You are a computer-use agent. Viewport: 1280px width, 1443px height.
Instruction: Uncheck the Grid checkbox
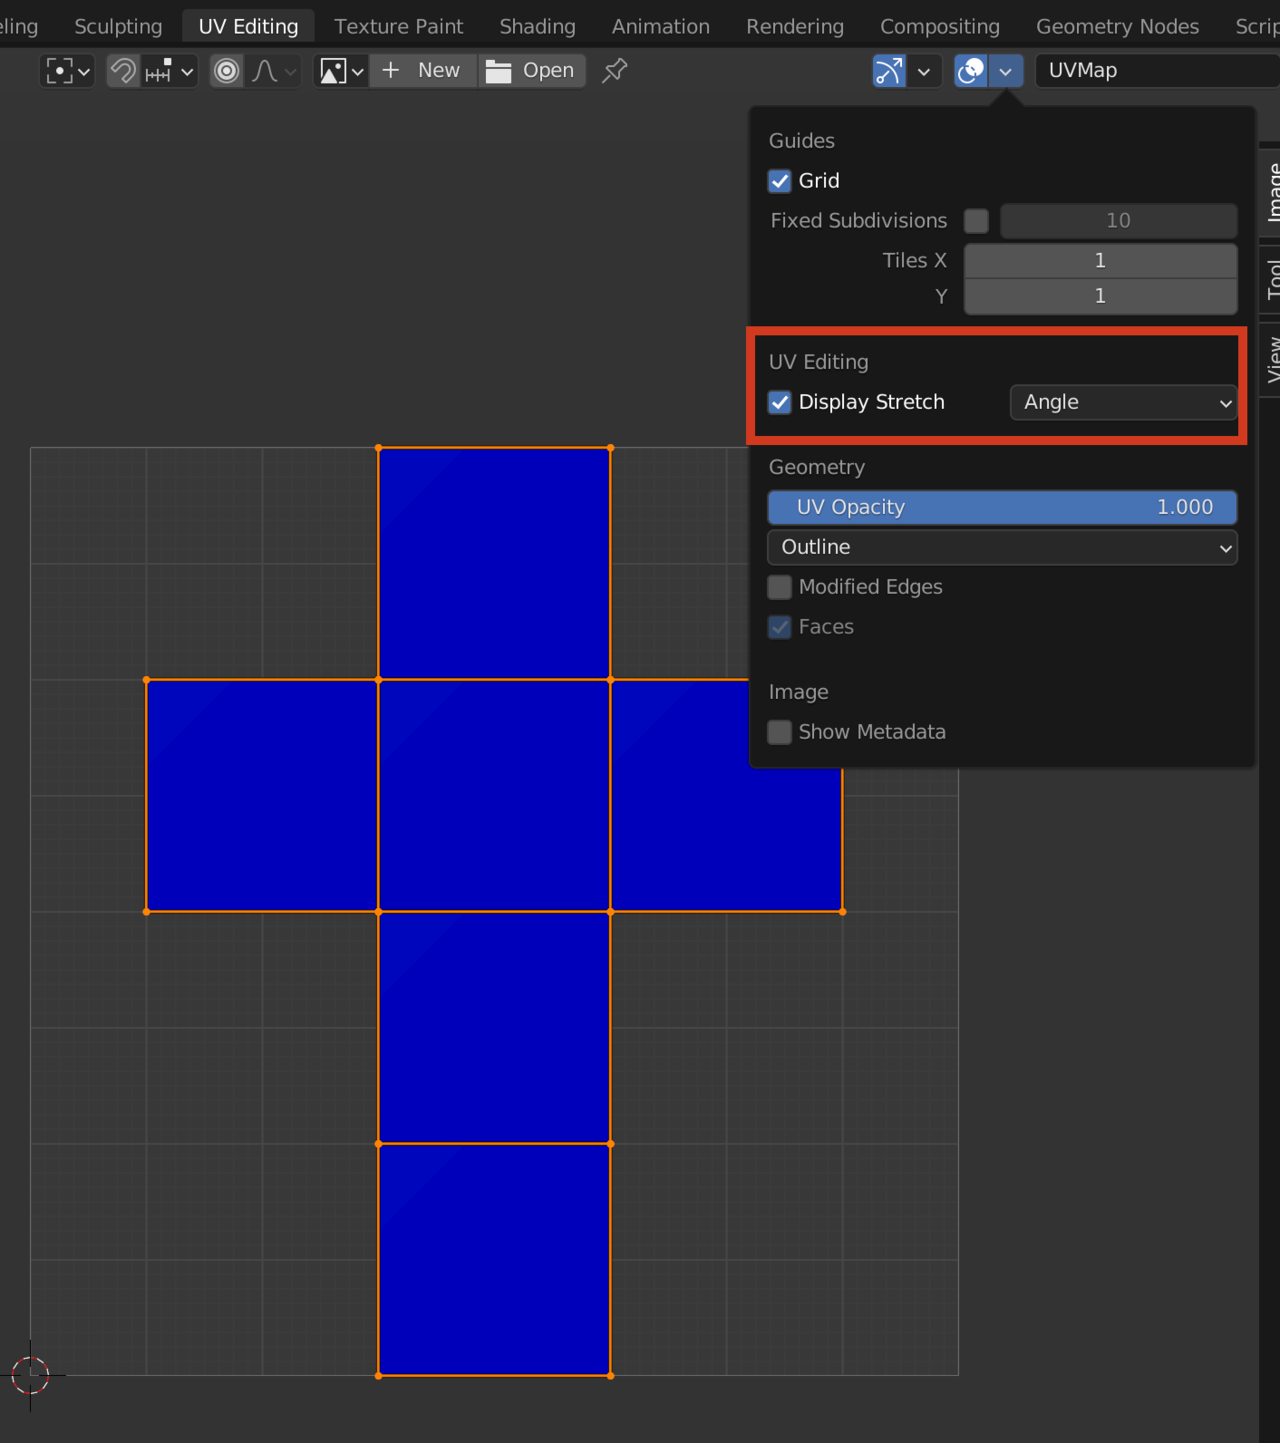pos(780,181)
